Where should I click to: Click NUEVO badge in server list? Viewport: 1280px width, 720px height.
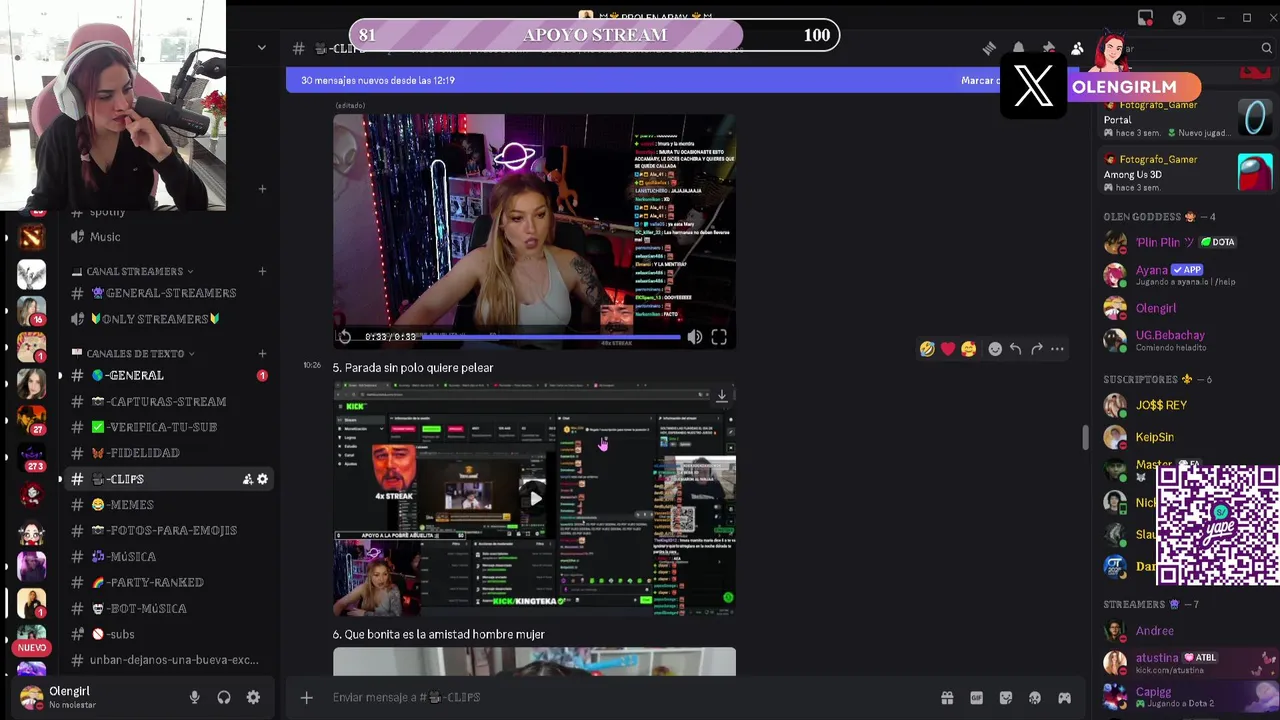coord(31,647)
